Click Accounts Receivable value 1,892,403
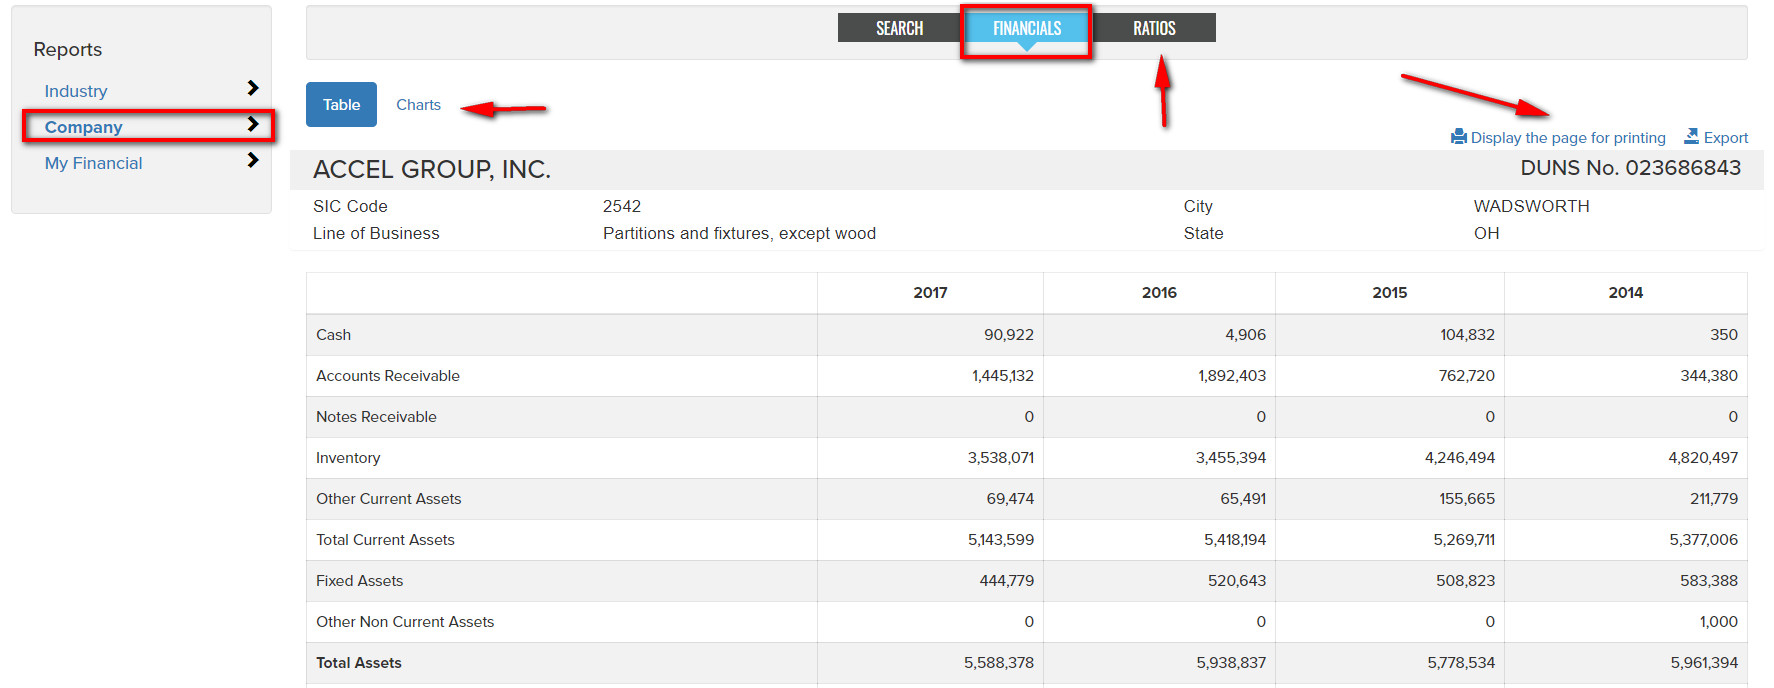This screenshot has width=1774, height=688. [1232, 376]
